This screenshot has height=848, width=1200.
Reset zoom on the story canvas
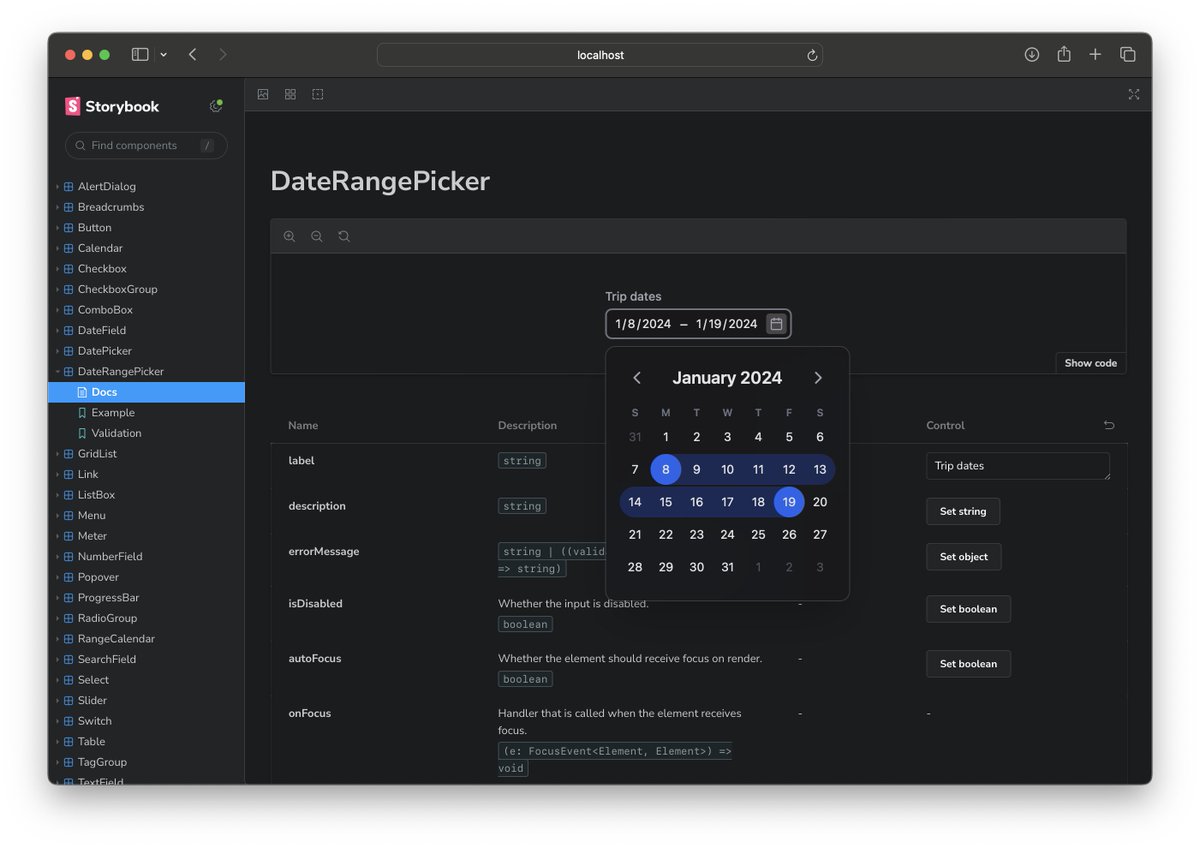344,237
